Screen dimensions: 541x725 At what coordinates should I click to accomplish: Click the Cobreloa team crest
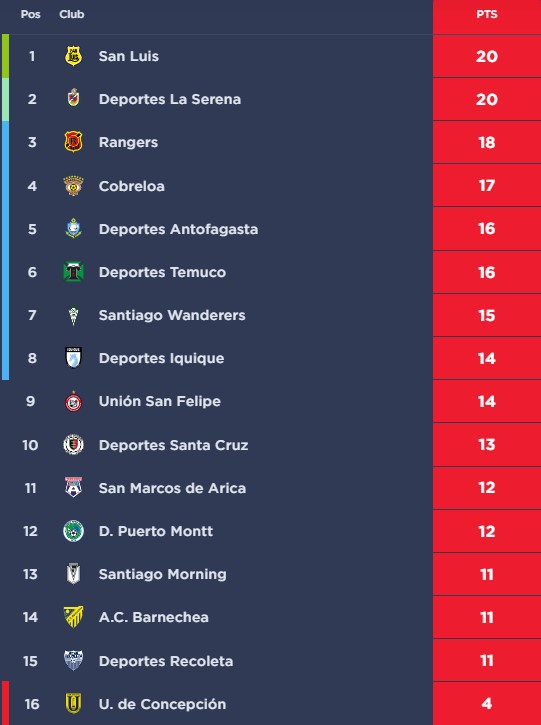click(73, 186)
